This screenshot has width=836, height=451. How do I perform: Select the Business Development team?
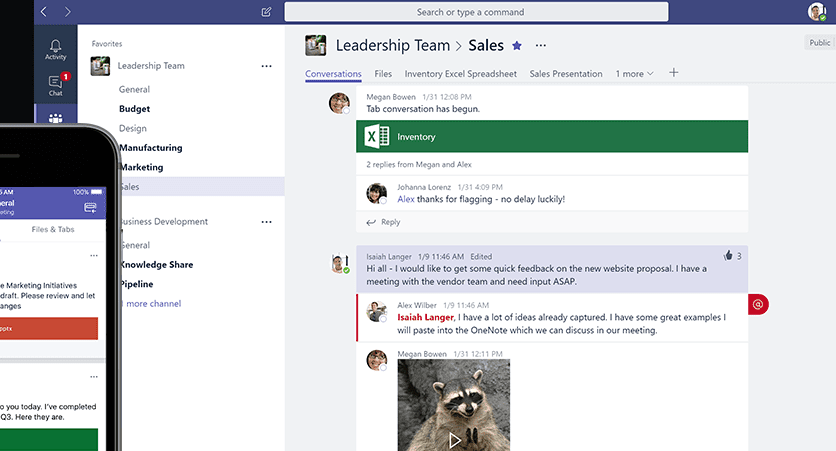tap(165, 222)
